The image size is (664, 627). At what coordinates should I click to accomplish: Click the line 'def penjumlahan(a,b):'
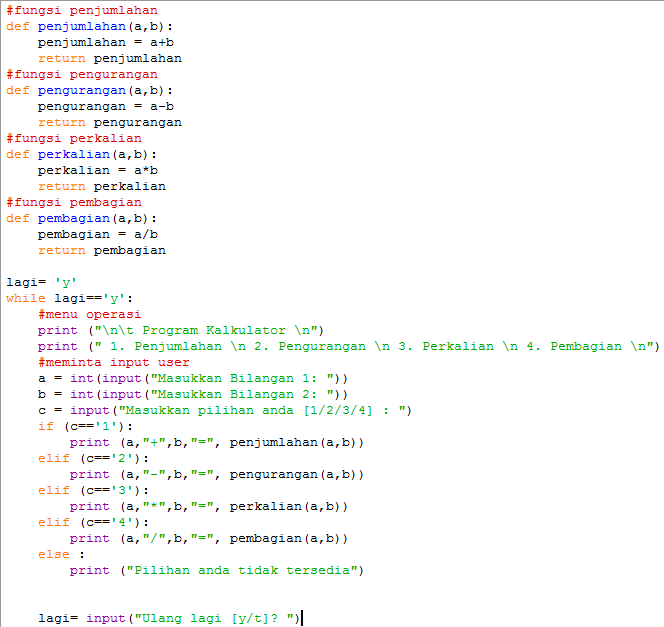tap(89, 27)
